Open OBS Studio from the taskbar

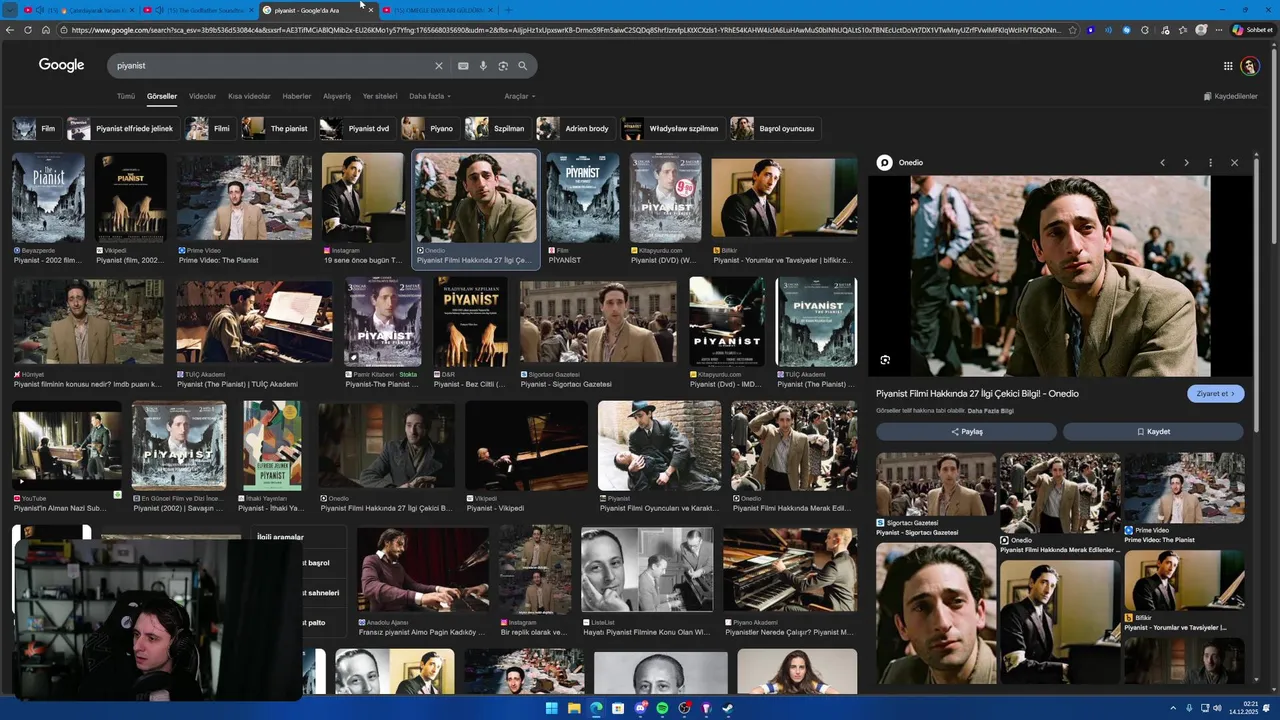[684, 709]
